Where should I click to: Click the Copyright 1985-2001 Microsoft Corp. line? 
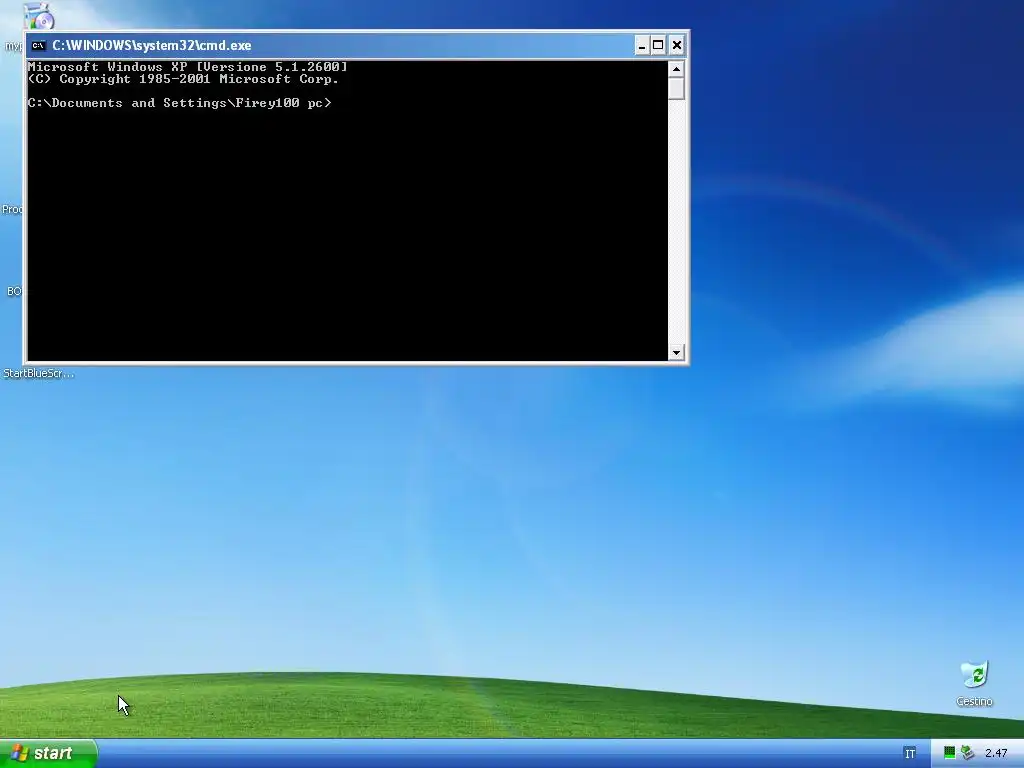coord(183,79)
